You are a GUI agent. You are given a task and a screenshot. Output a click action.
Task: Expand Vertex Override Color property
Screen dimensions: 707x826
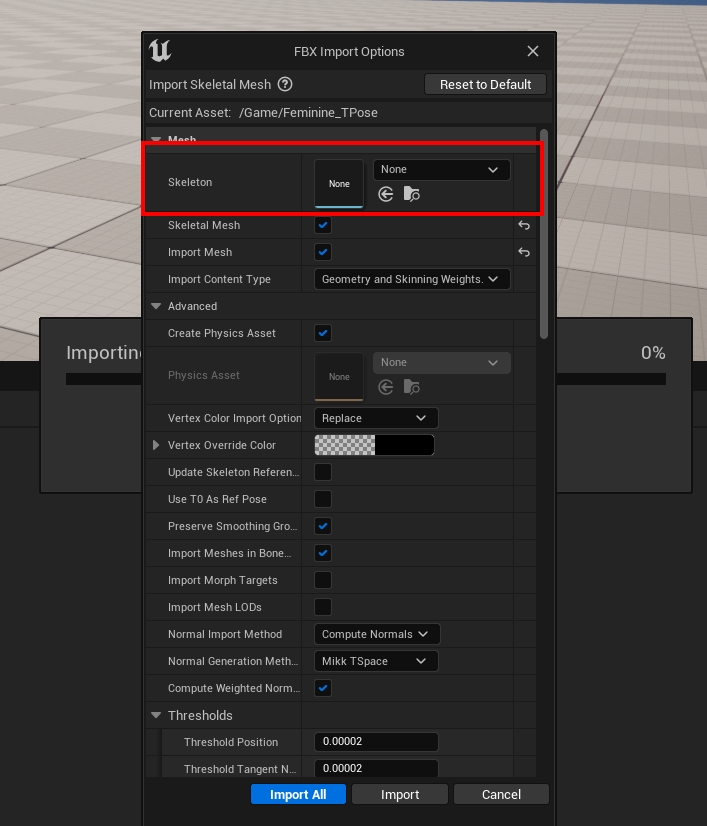pyautogui.click(x=156, y=445)
